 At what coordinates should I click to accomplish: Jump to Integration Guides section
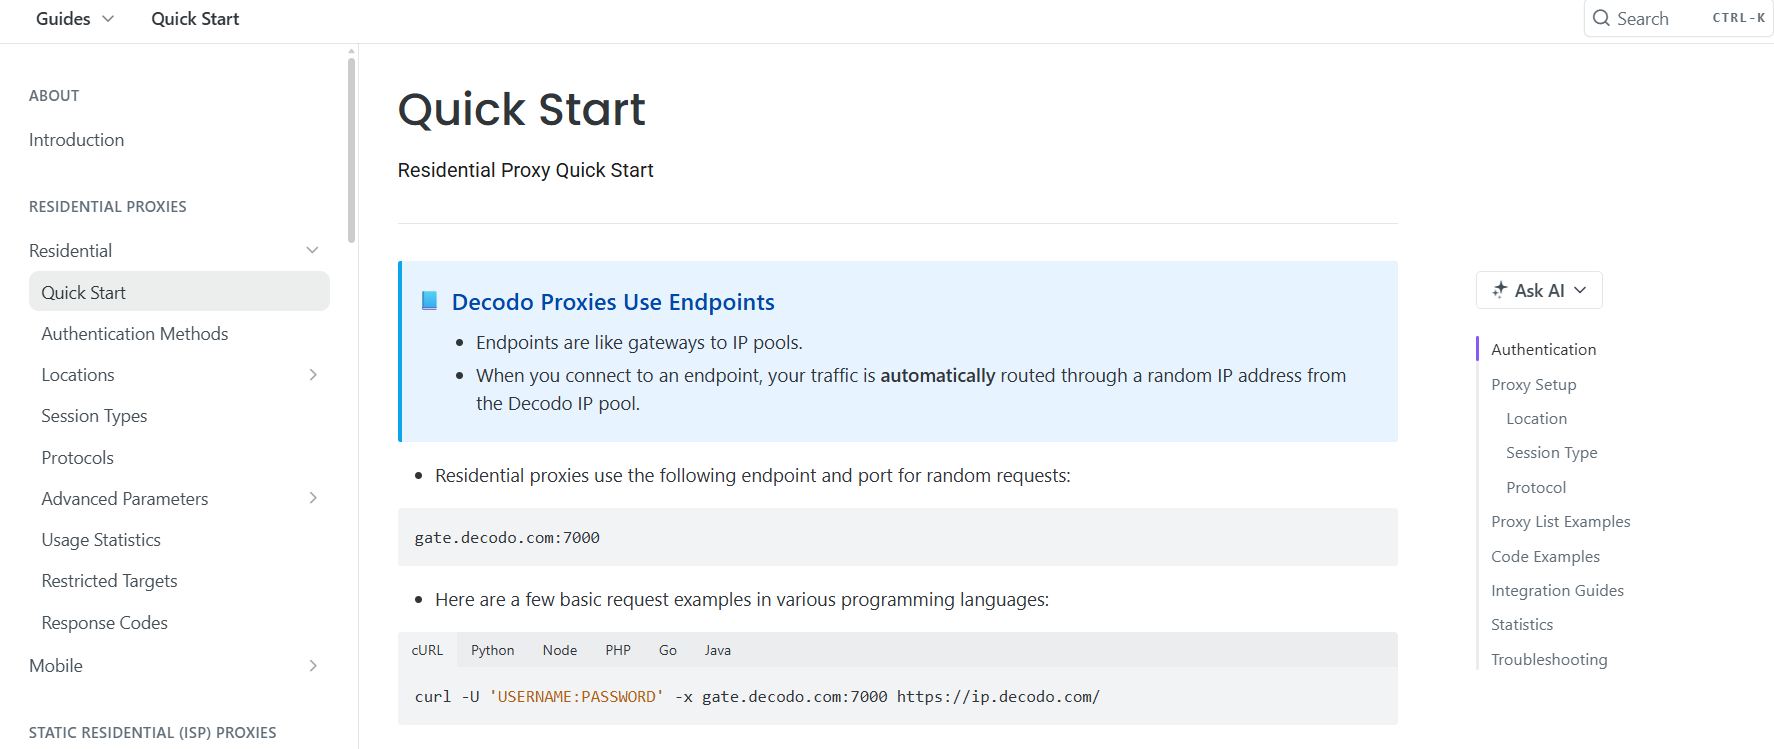(x=1558, y=591)
